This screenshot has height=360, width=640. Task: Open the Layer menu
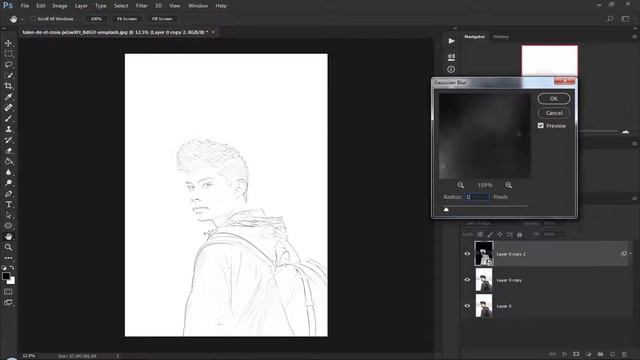[x=81, y=6]
